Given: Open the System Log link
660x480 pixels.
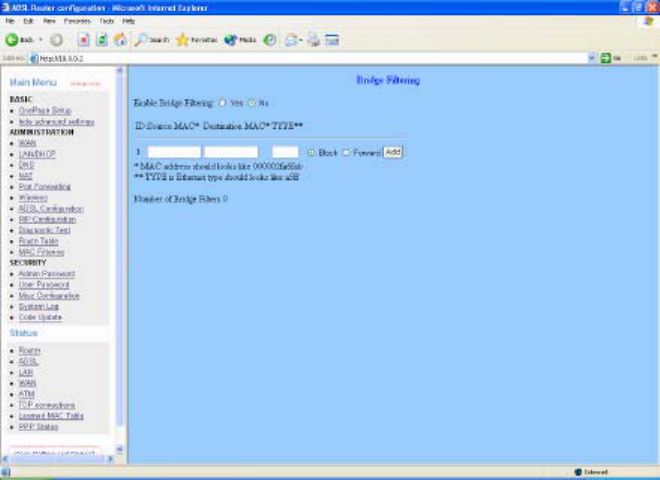Looking at the screenshot, I should point(39,307).
